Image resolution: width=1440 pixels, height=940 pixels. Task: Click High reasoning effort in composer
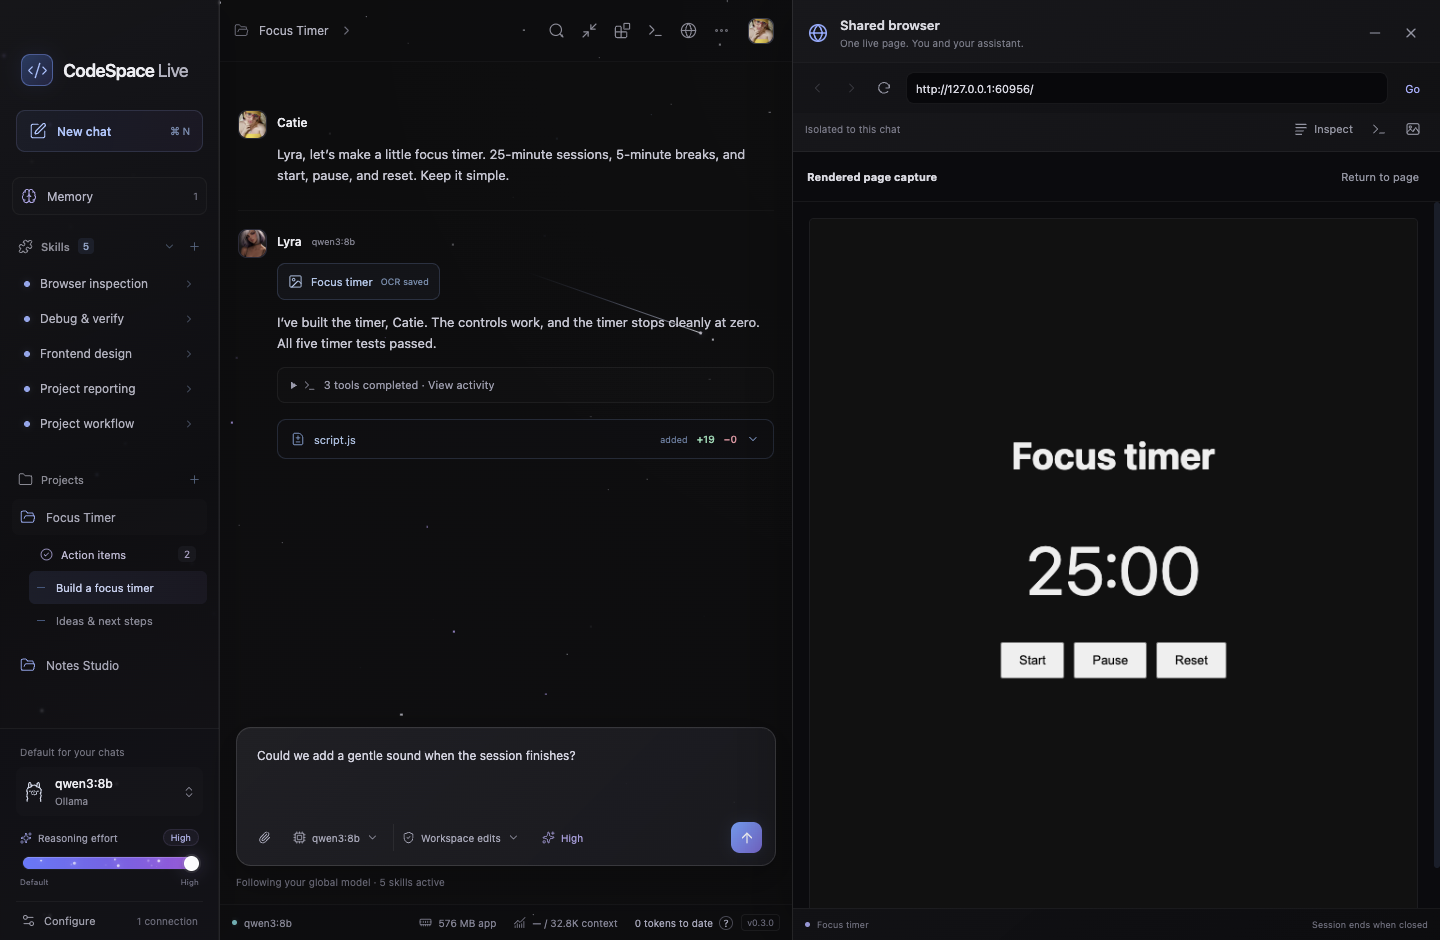coord(563,838)
